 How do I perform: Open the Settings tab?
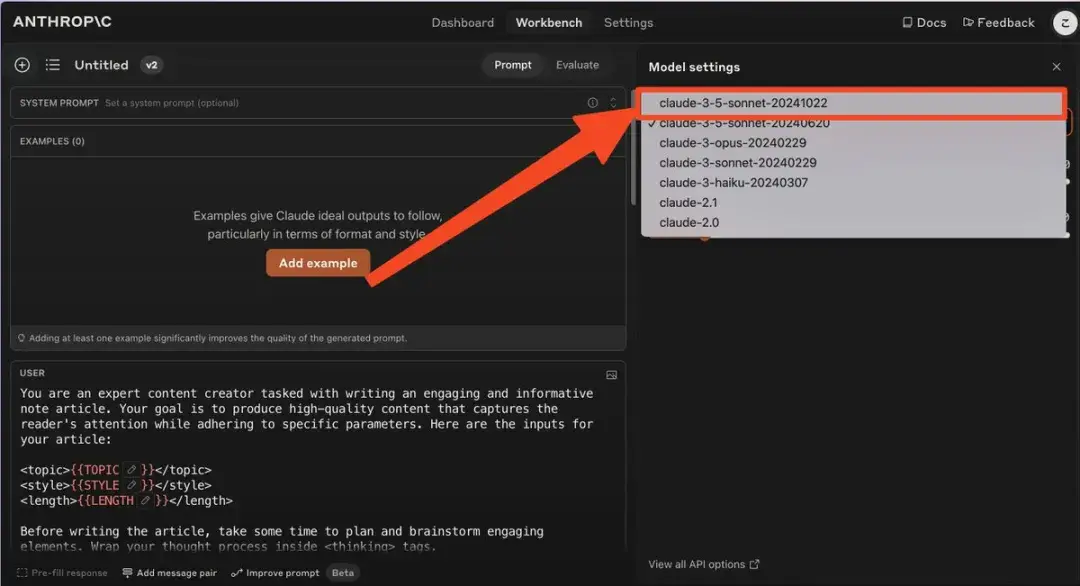click(628, 23)
